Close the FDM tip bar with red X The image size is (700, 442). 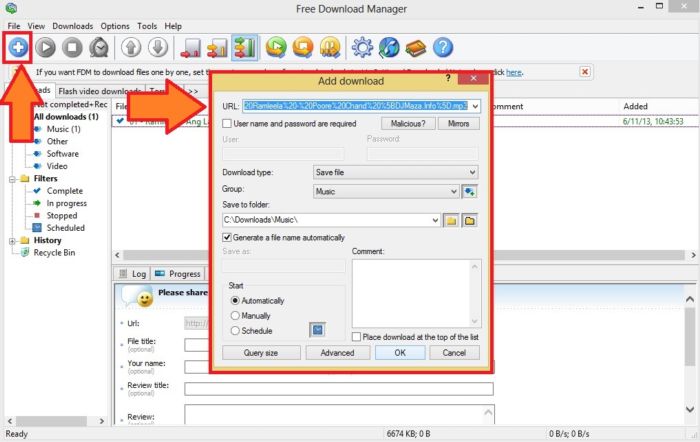(x=585, y=71)
